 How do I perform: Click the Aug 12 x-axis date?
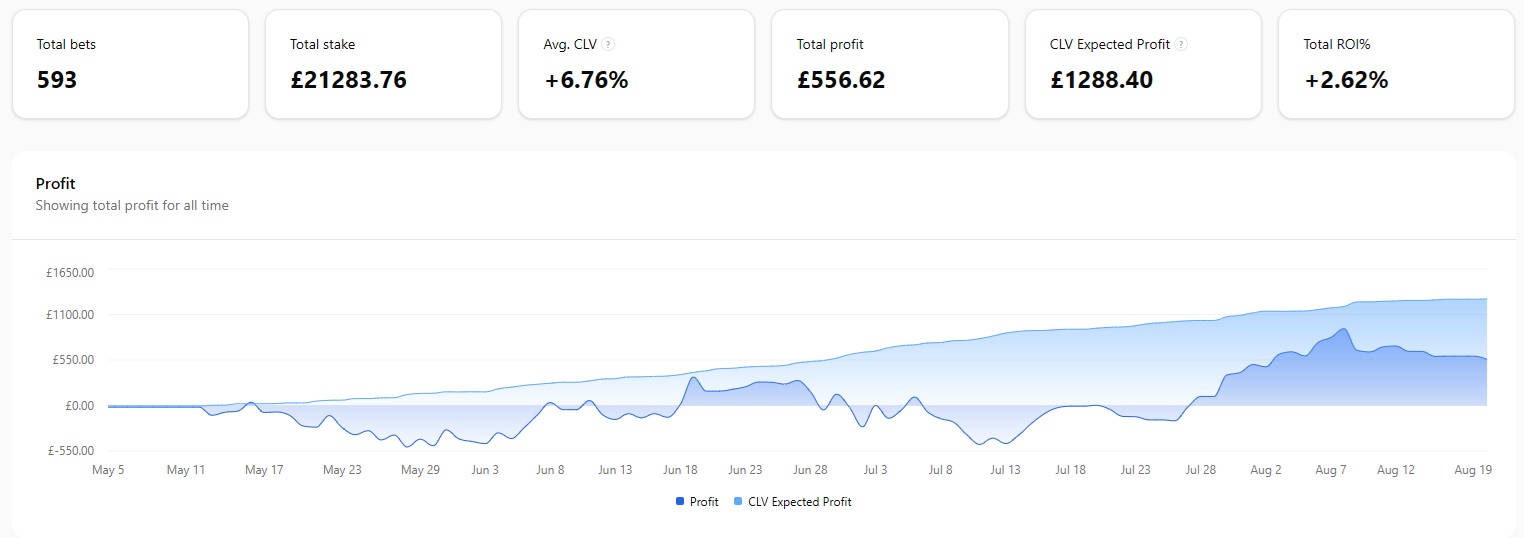tap(1395, 470)
